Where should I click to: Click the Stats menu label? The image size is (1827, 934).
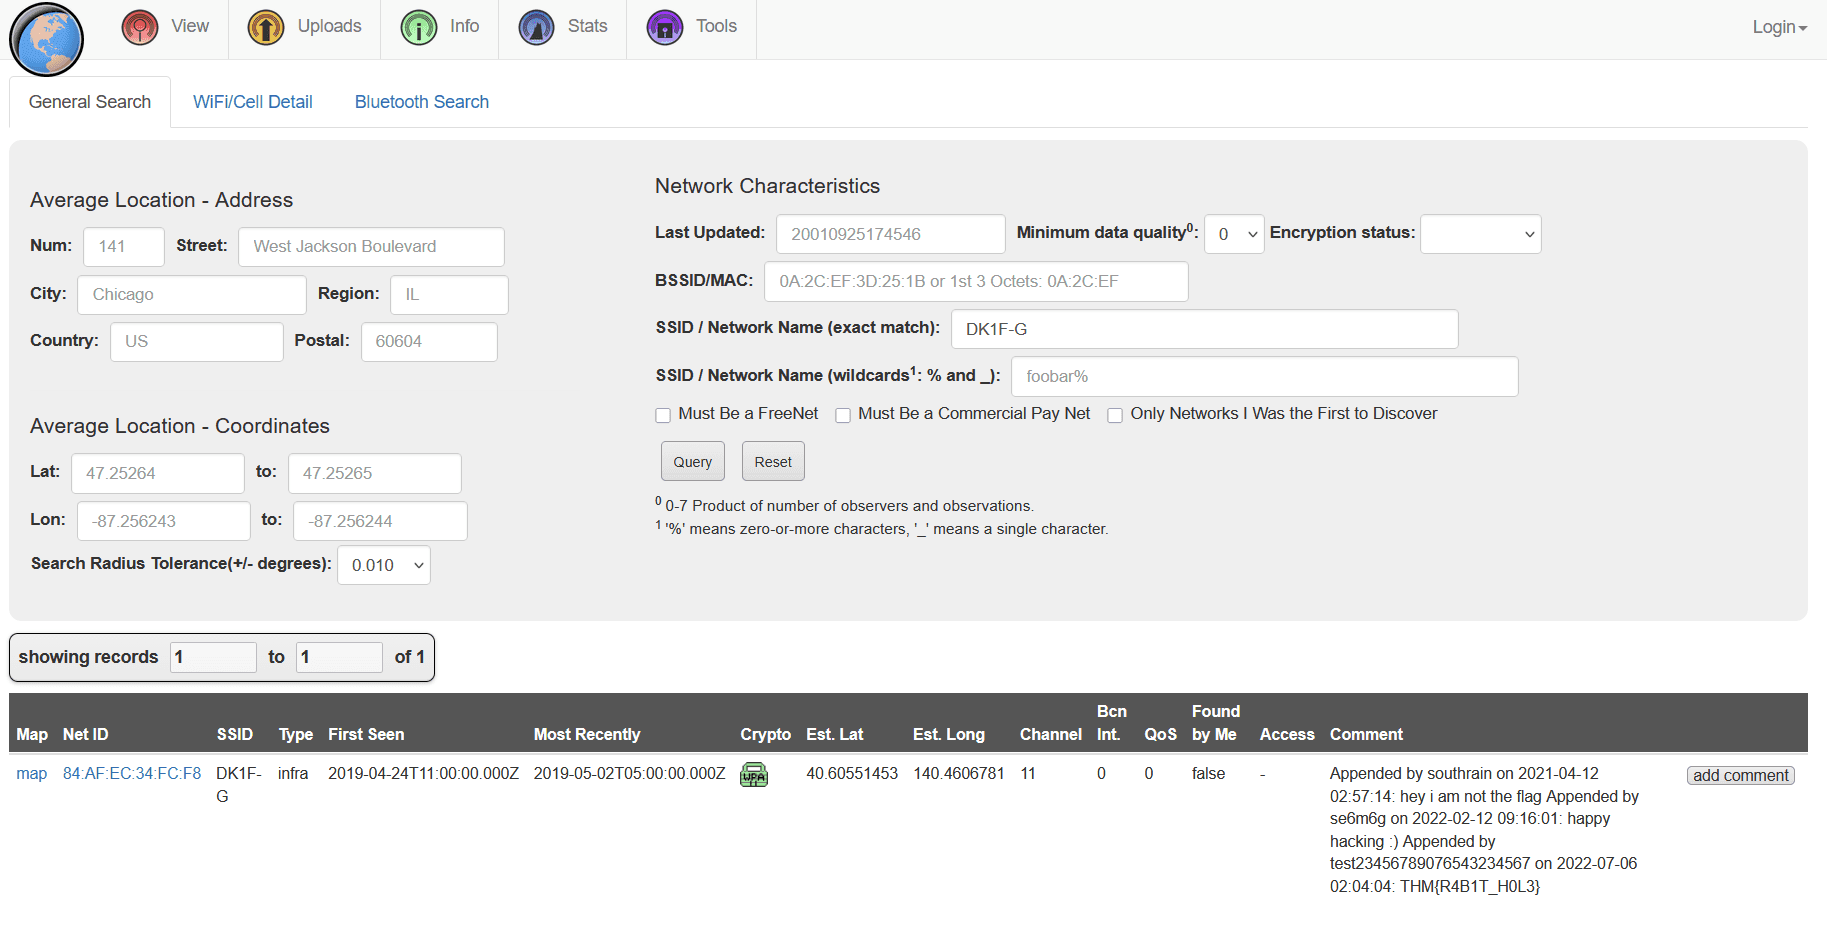tap(588, 26)
